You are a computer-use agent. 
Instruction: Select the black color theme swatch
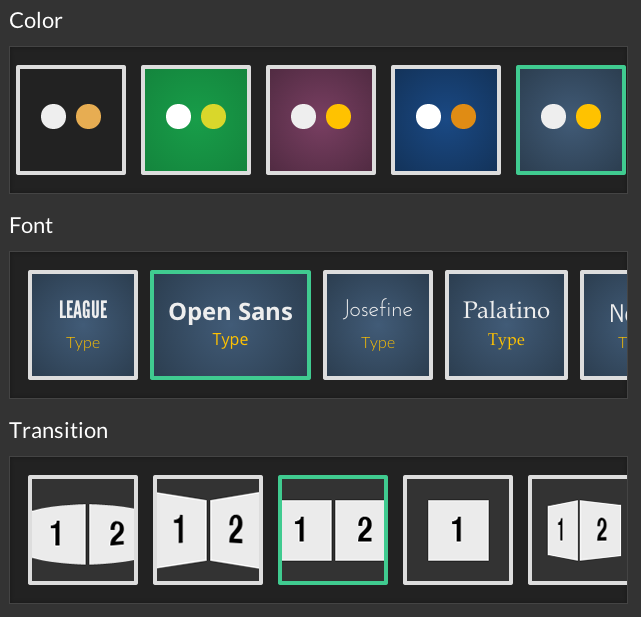coord(71,119)
